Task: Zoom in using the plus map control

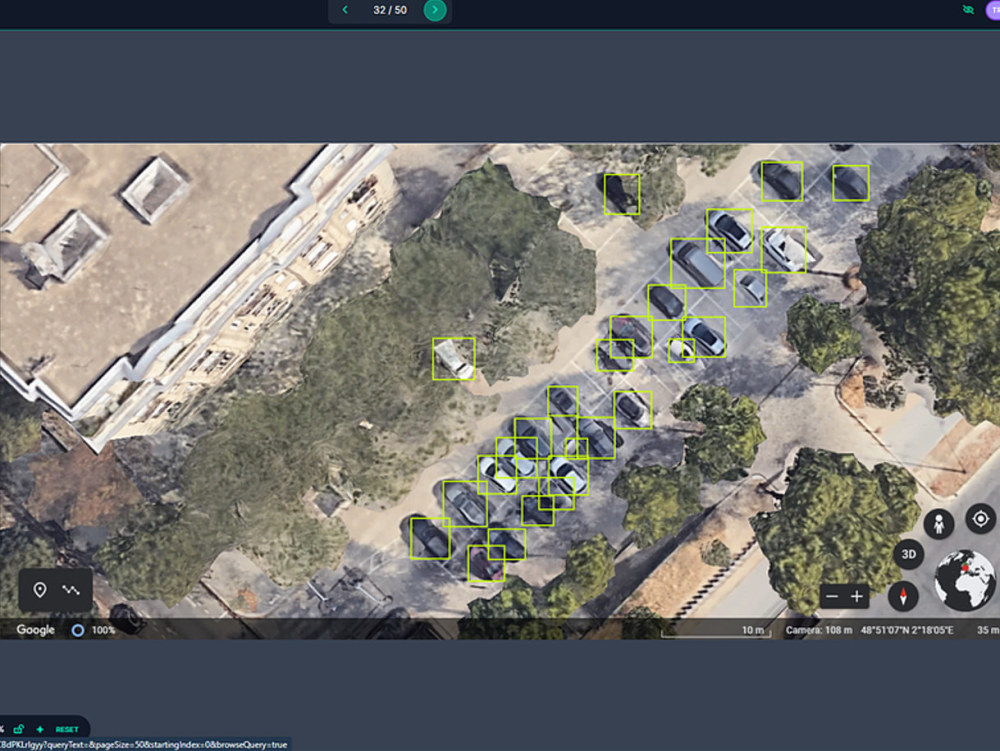Action: pyautogui.click(x=857, y=596)
